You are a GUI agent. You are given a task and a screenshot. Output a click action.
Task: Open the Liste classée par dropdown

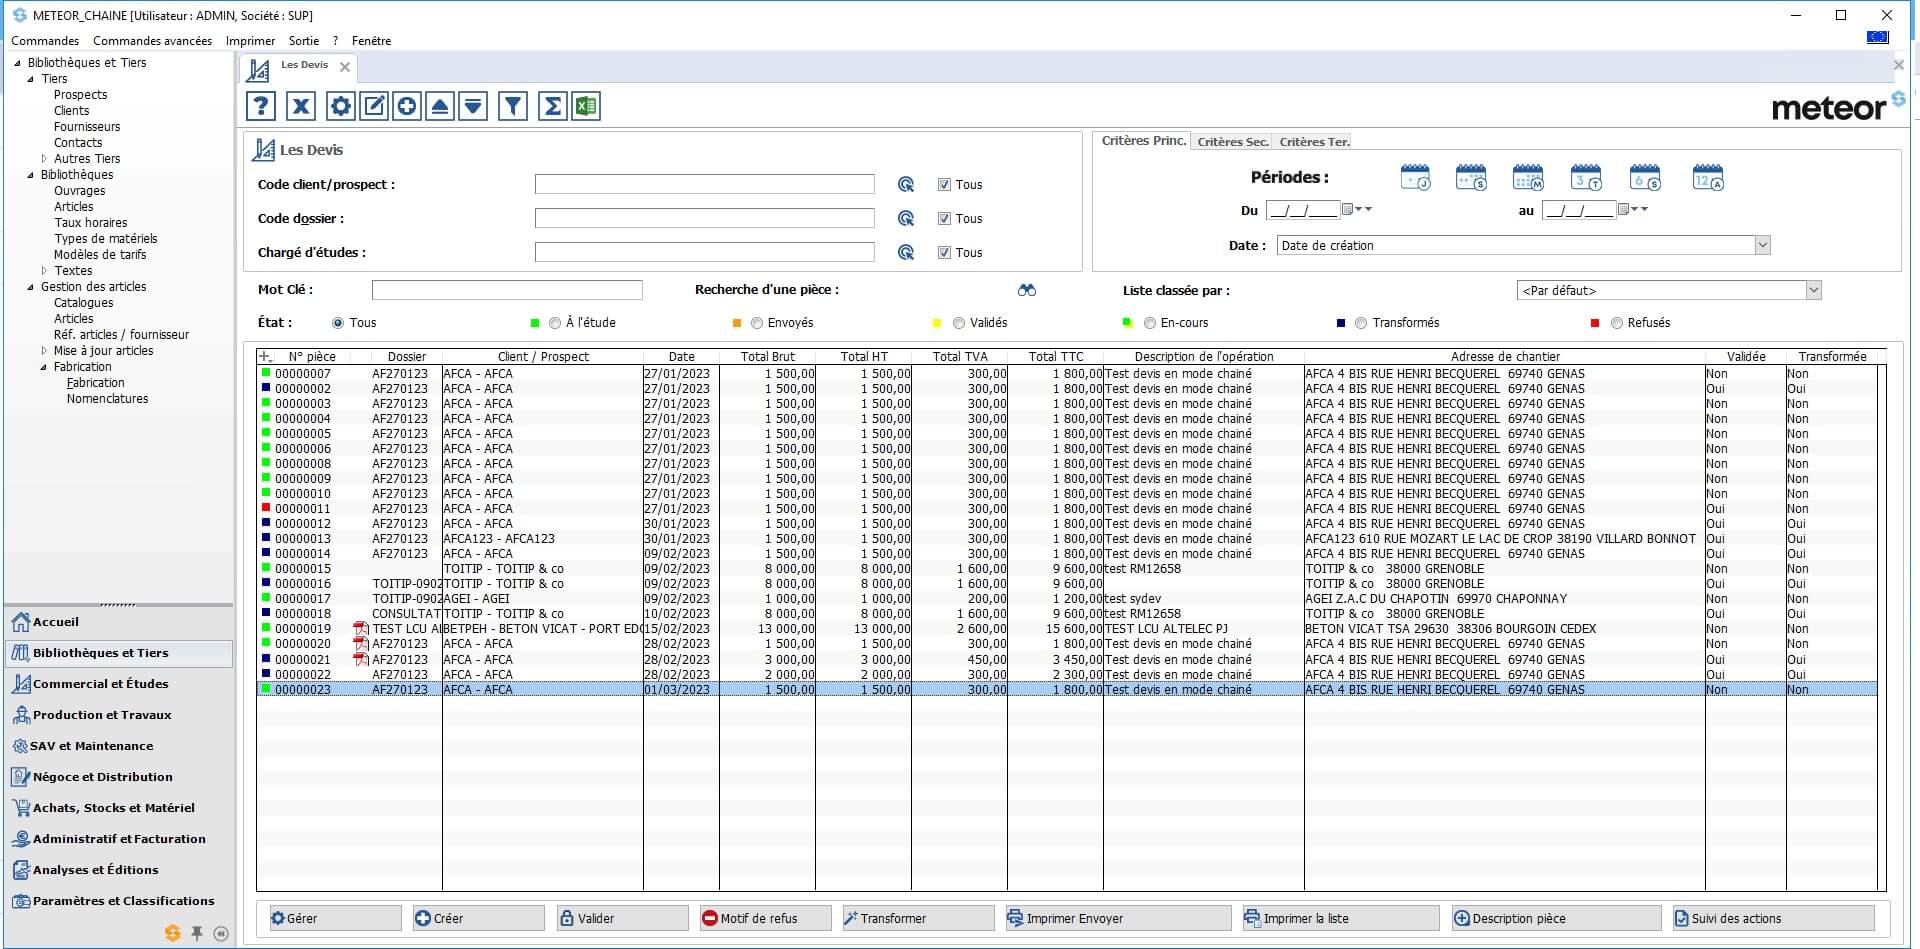click(1813, 291)
